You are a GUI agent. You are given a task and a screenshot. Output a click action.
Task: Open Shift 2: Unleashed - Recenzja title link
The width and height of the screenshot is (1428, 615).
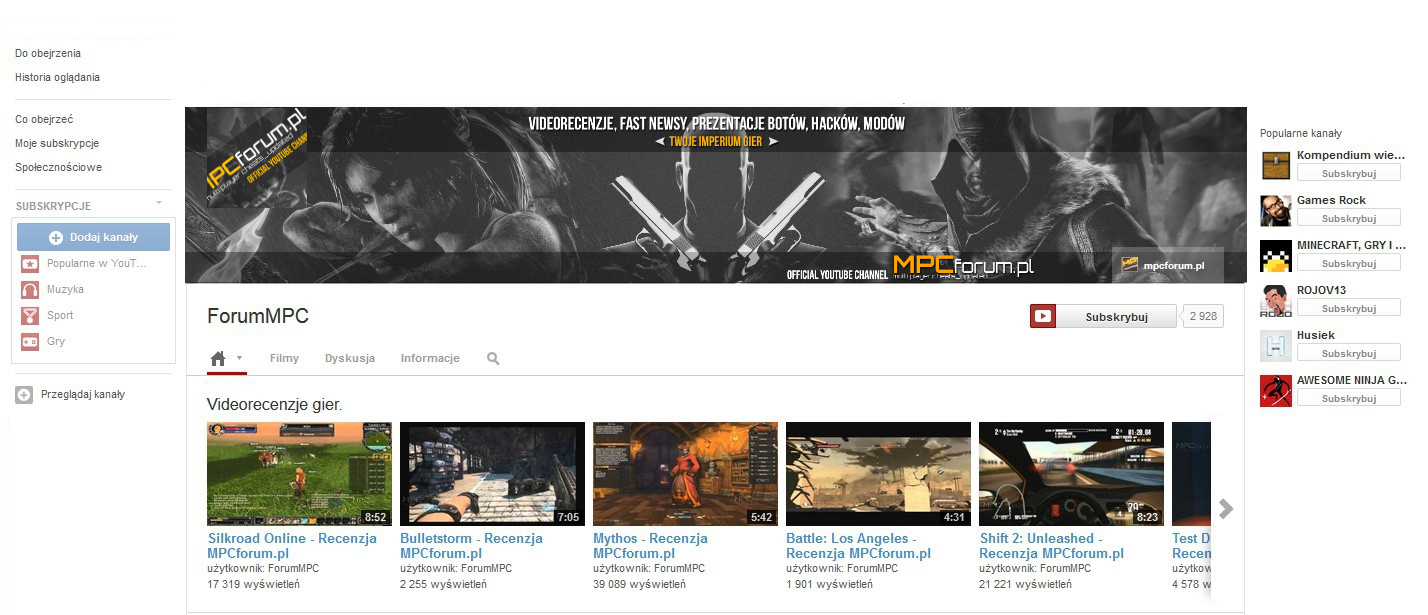coord(1051,546)
